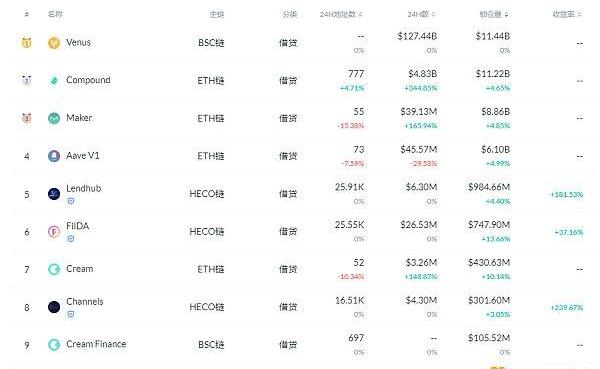Click the Venus project logo icon
600x369 pixels.
54,42
